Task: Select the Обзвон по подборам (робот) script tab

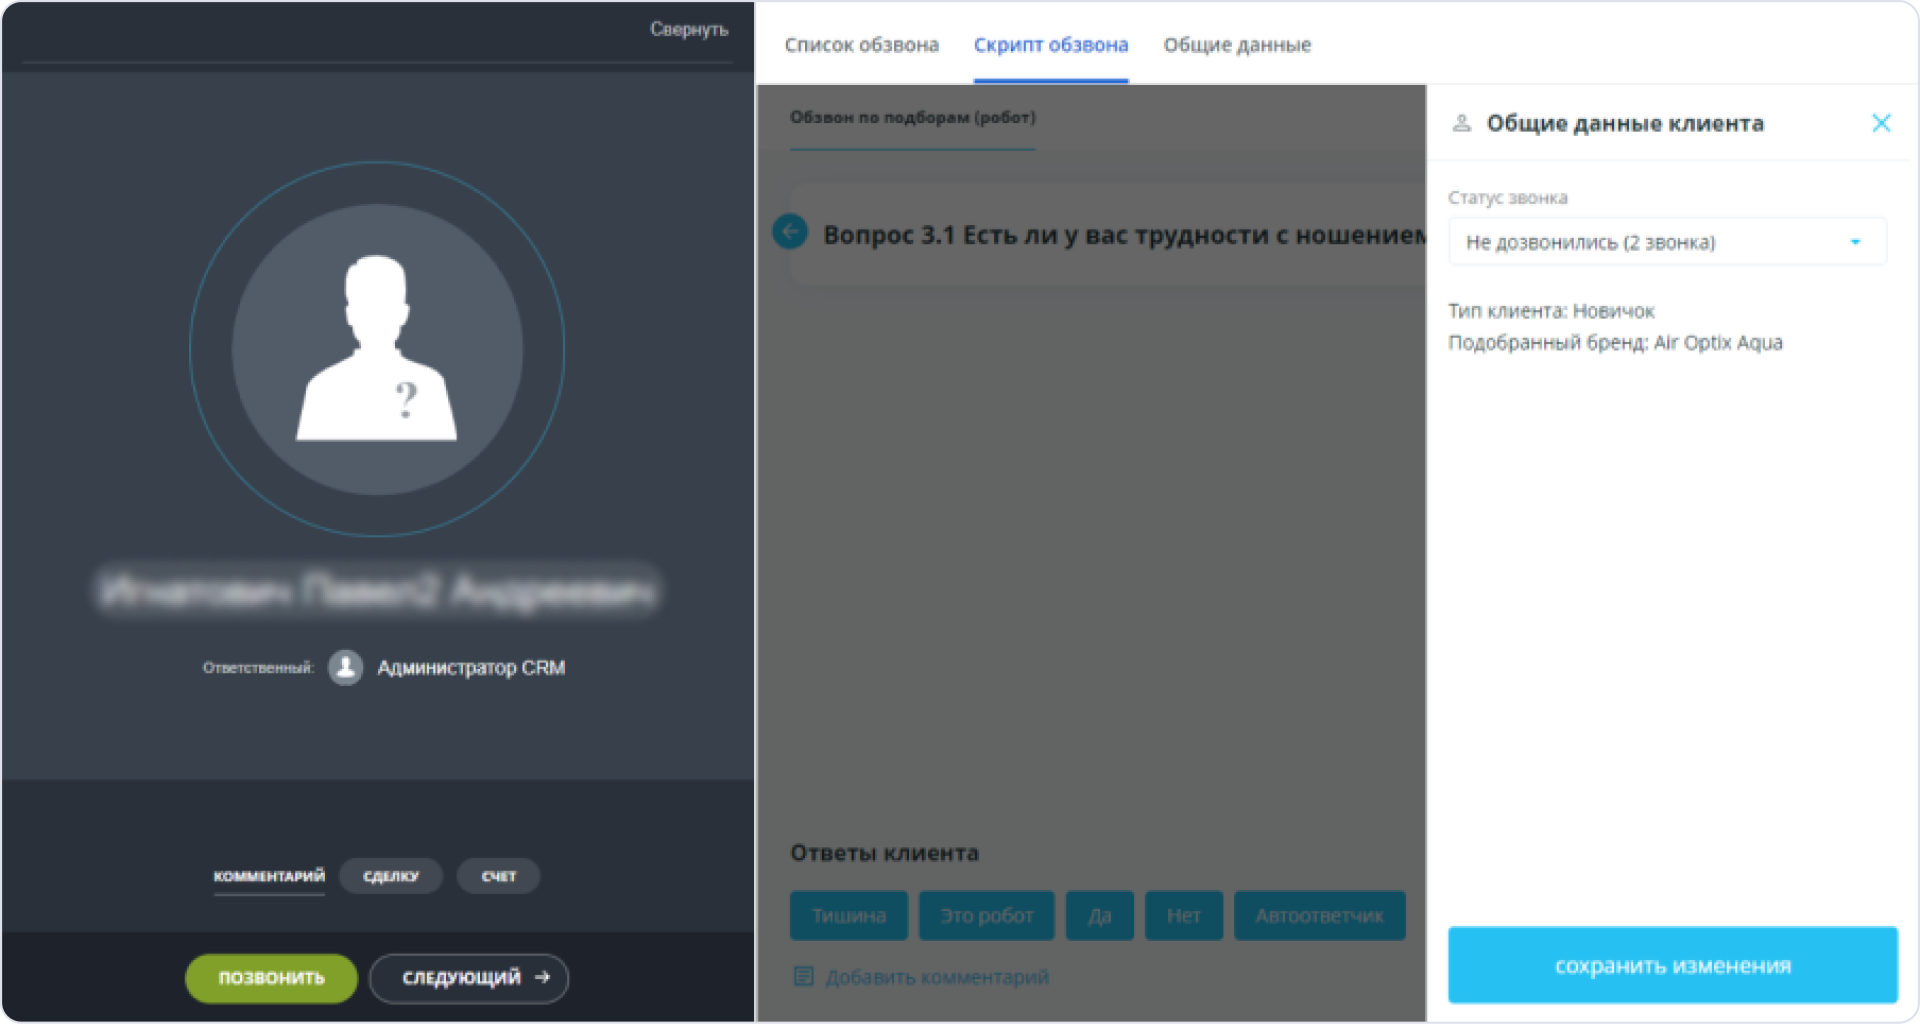Action: (912, 118)
